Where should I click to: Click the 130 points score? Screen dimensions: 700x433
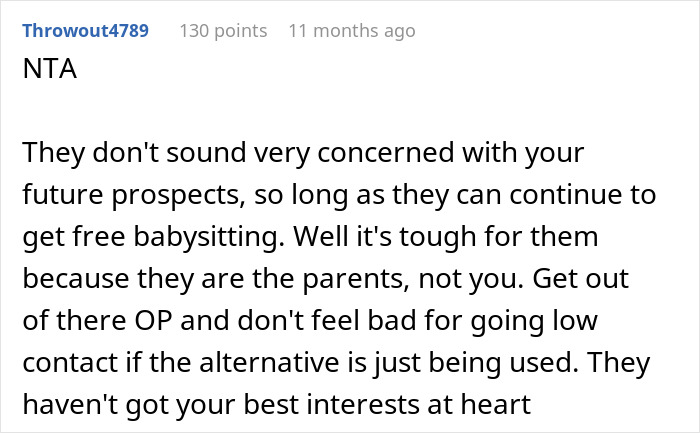223,31
